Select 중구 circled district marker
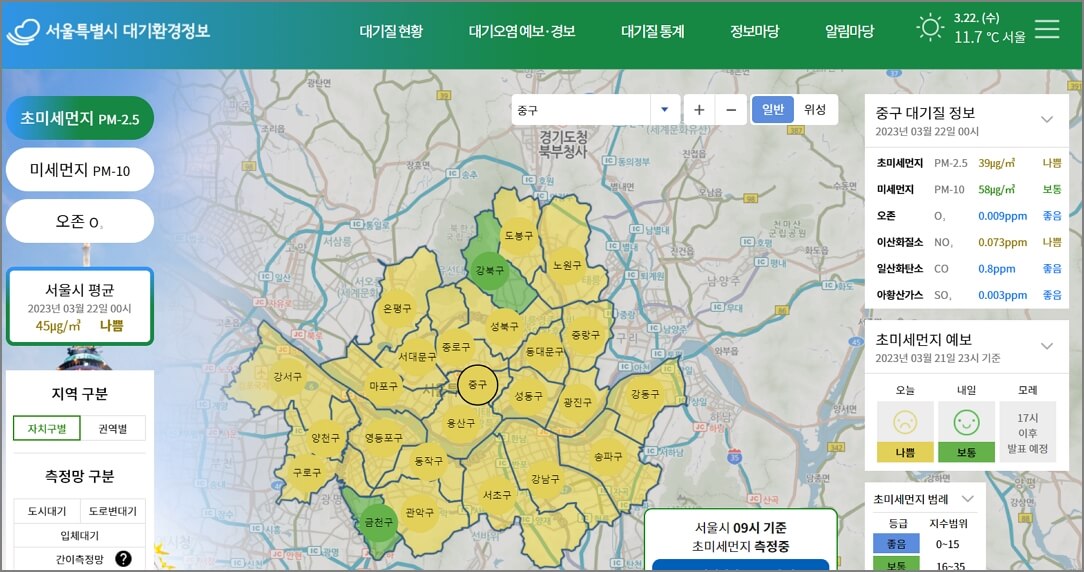The height and width of the screenshot is (572, 1084). [x=477, y=384]
